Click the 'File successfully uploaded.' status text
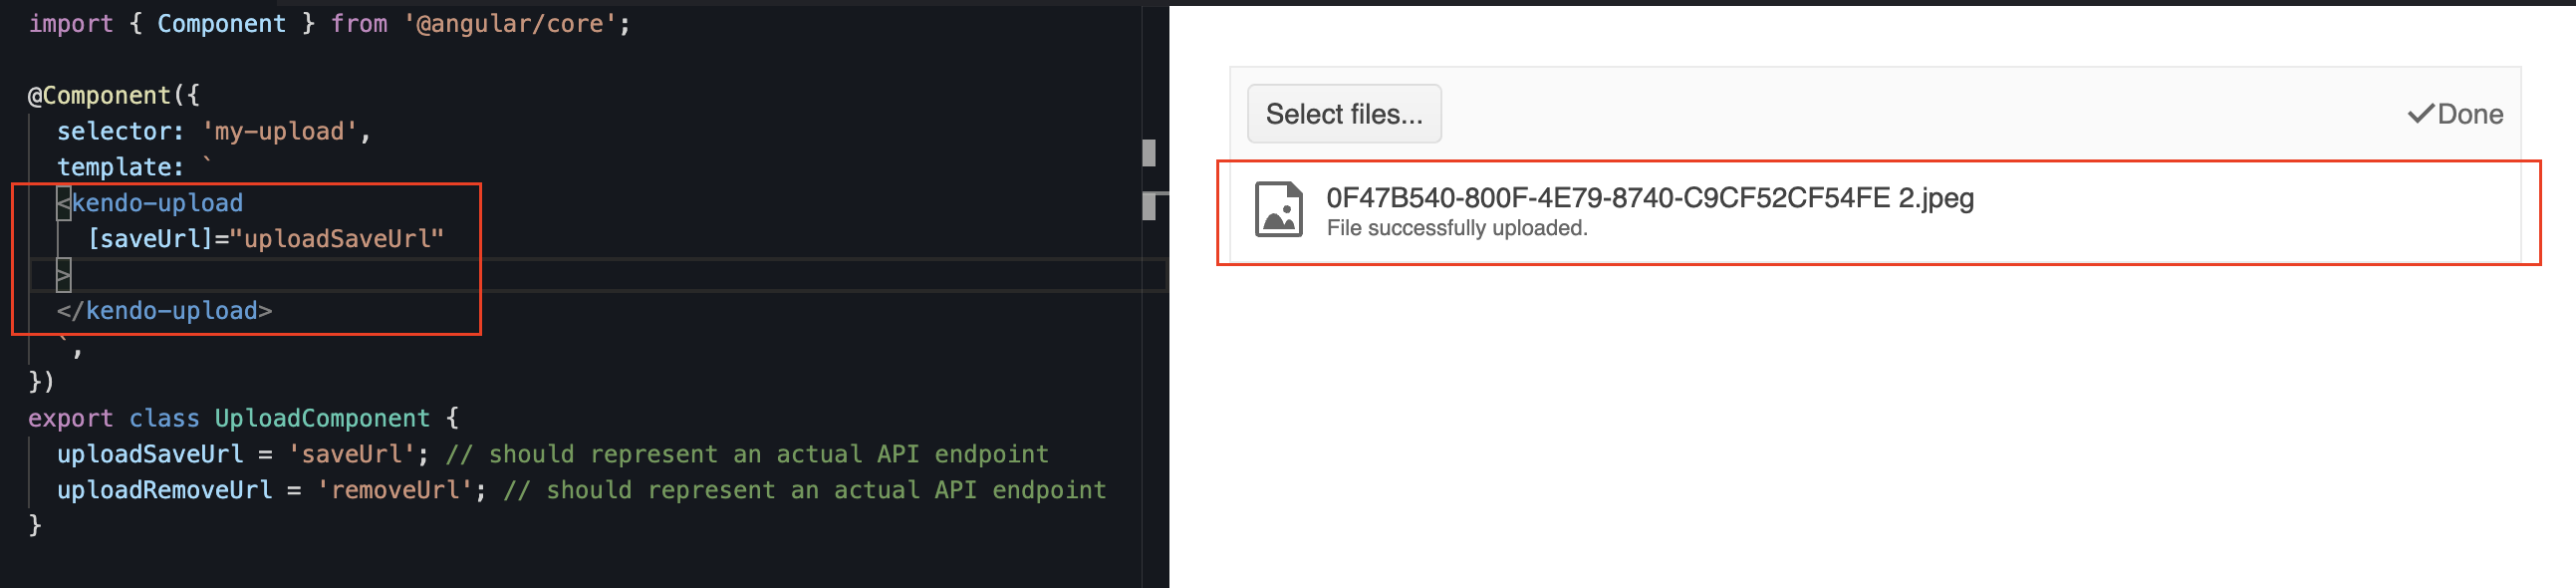 coord(1456,228)
